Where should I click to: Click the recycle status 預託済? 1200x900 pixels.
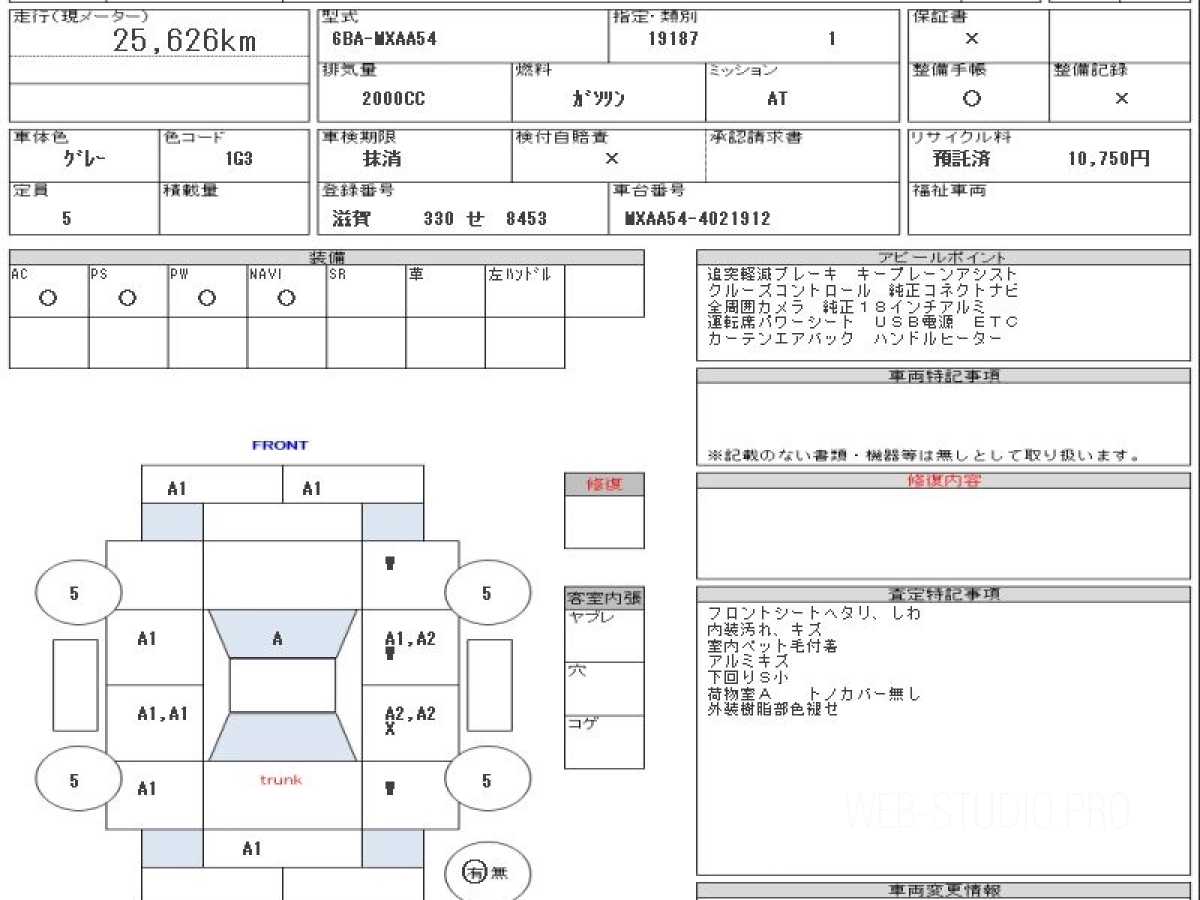pos(961,158)
